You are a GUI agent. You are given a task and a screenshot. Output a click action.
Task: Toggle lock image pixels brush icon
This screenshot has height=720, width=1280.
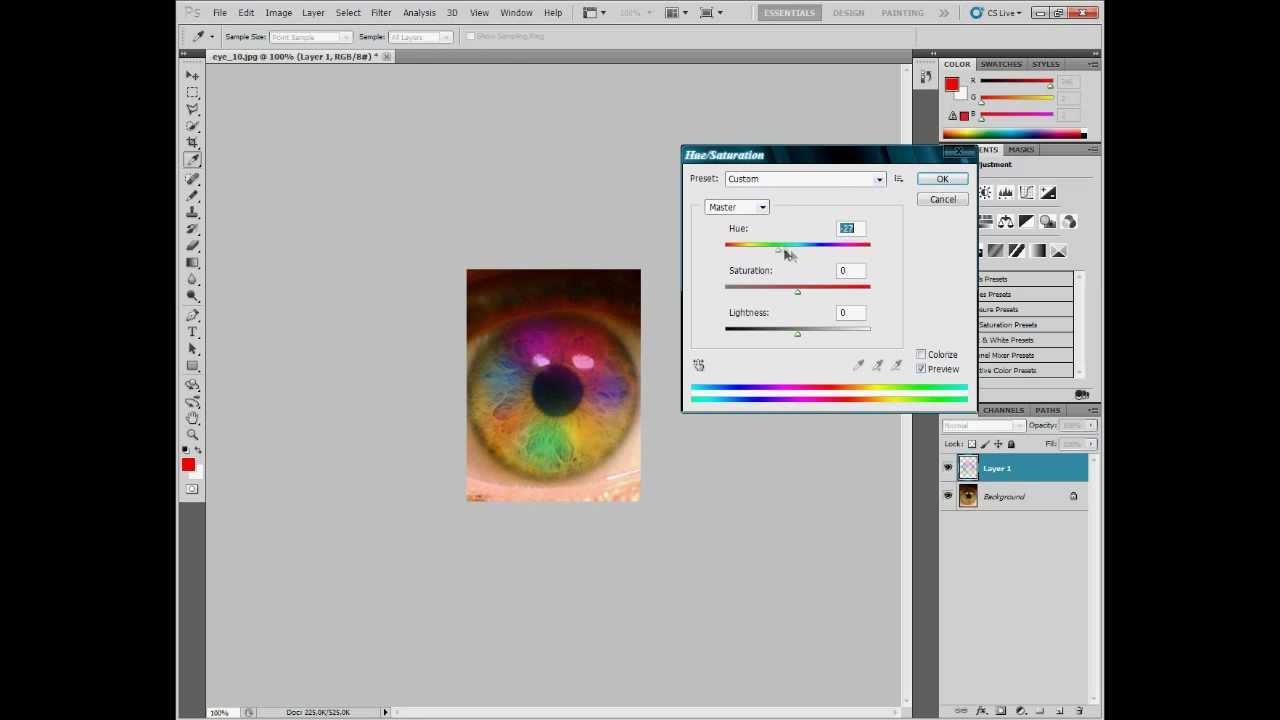click(x=985, y=444)
